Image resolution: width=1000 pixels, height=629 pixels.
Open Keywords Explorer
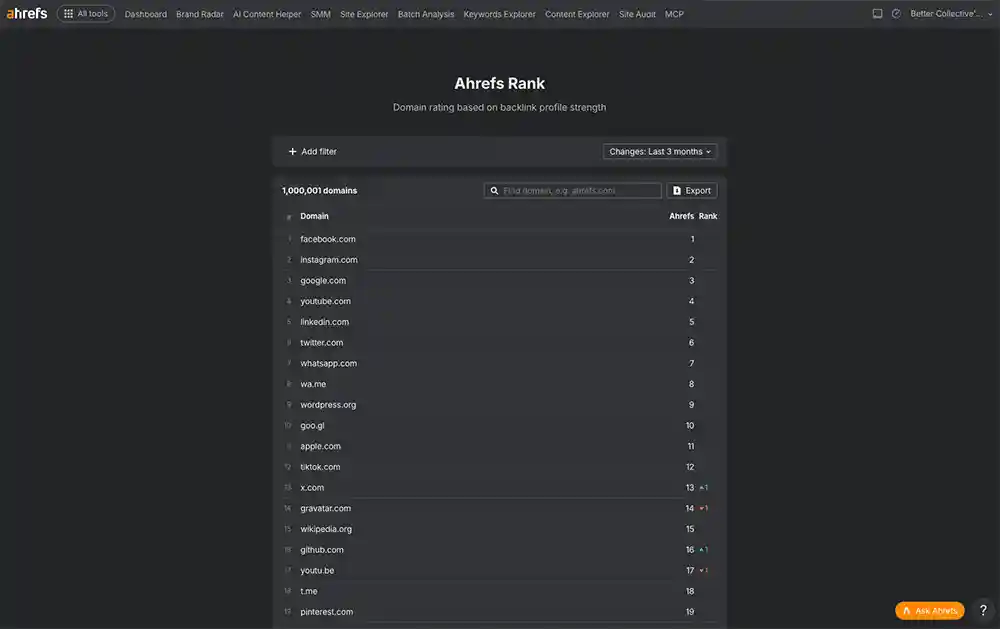pyautogui.click(x=499, y=14)
